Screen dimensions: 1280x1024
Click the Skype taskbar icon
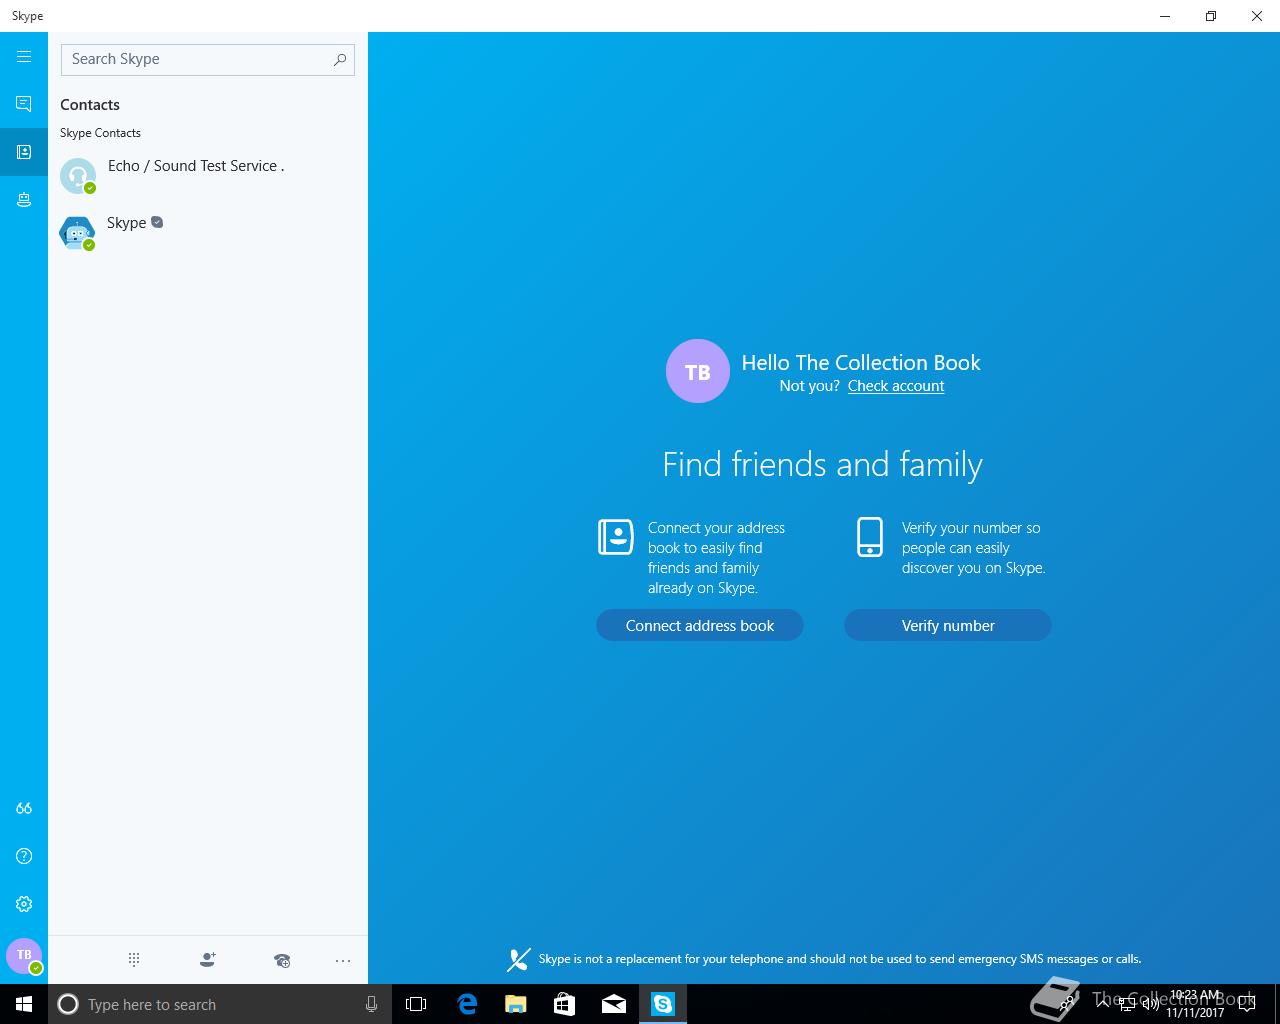(663, 1004)
